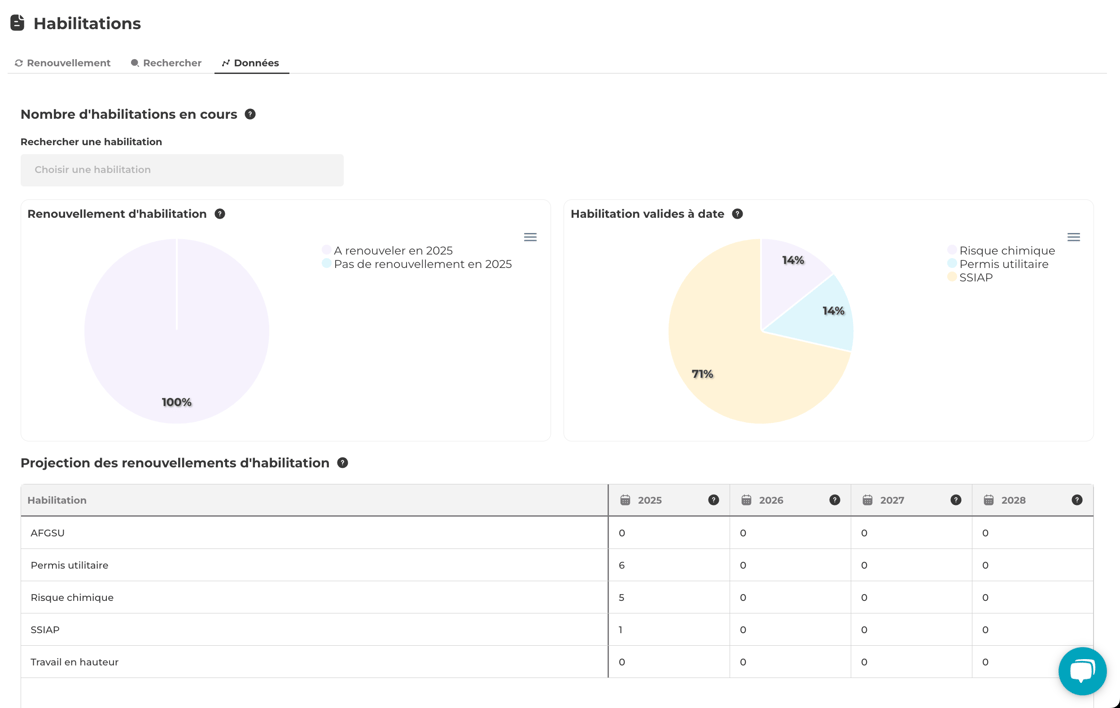Open the chat support bubble
Viewport: 1120px width, 708px height.
[x=1082, y=671]
